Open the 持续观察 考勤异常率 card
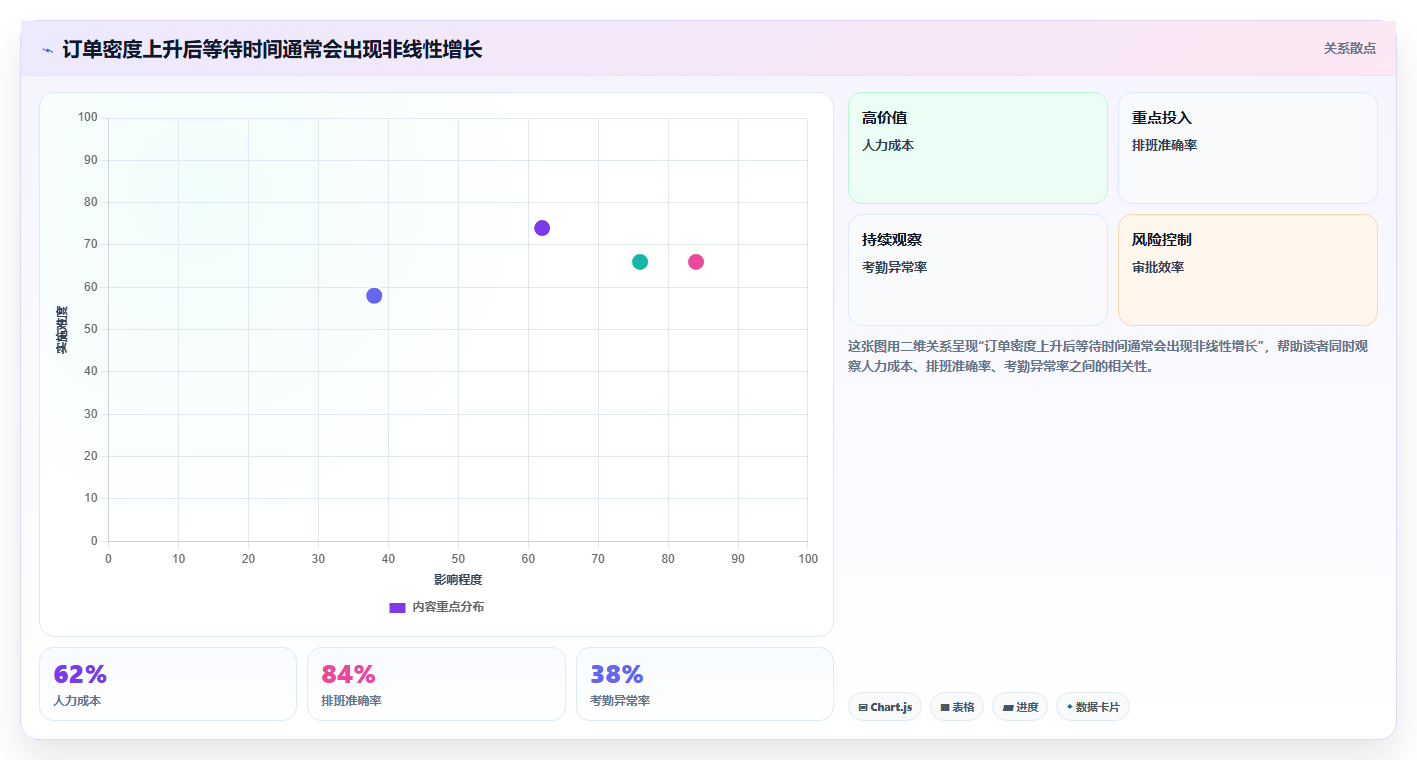1417x760 pixels. click(x=977, y=270)
